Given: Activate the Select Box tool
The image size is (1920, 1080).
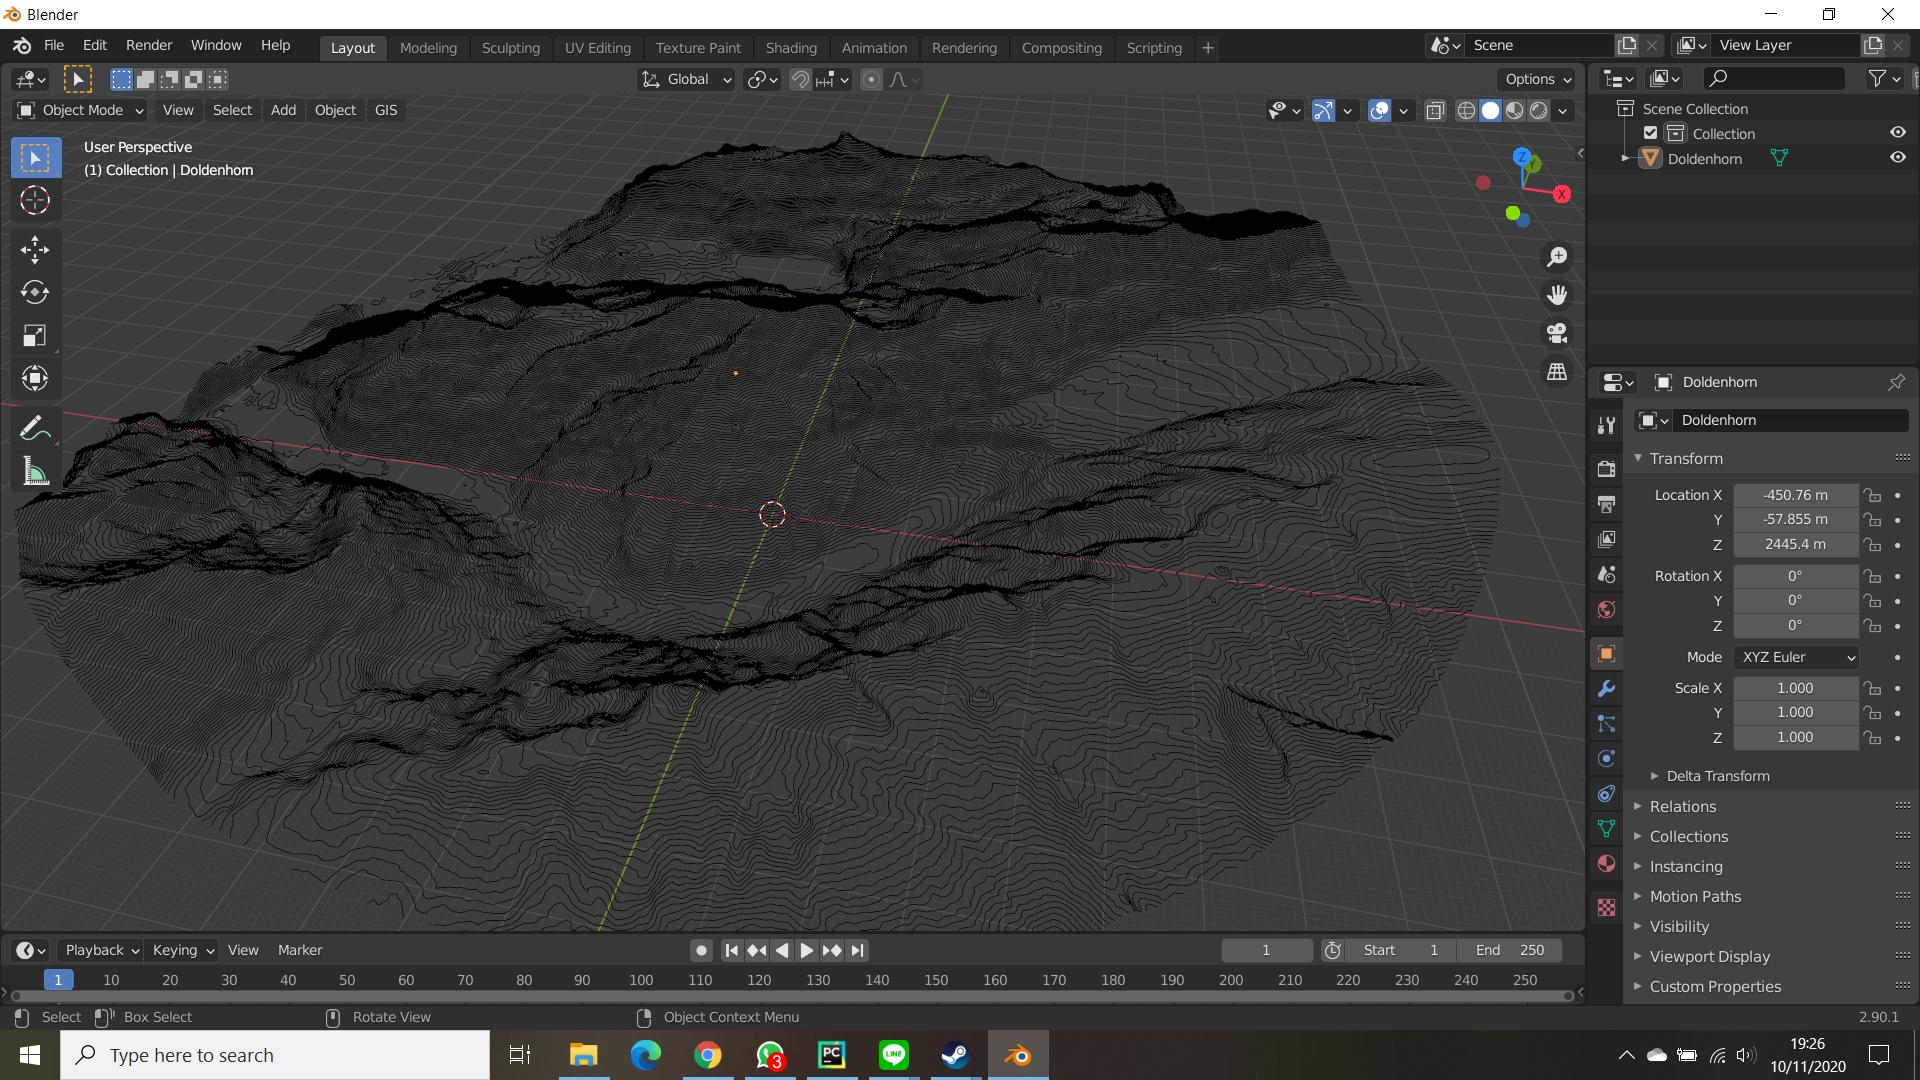Looking at the screenshot, I should 35,157.
